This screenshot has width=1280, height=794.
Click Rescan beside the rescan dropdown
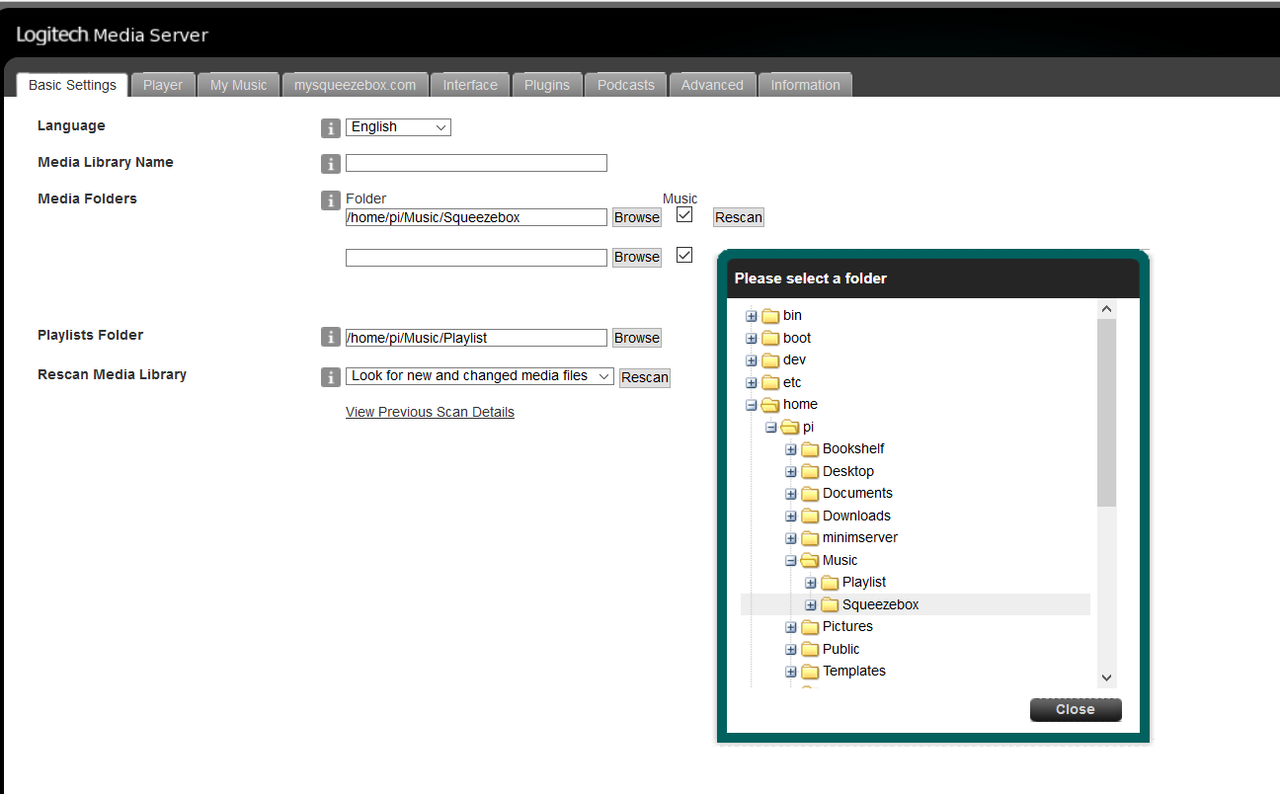[x=645, y=377]
